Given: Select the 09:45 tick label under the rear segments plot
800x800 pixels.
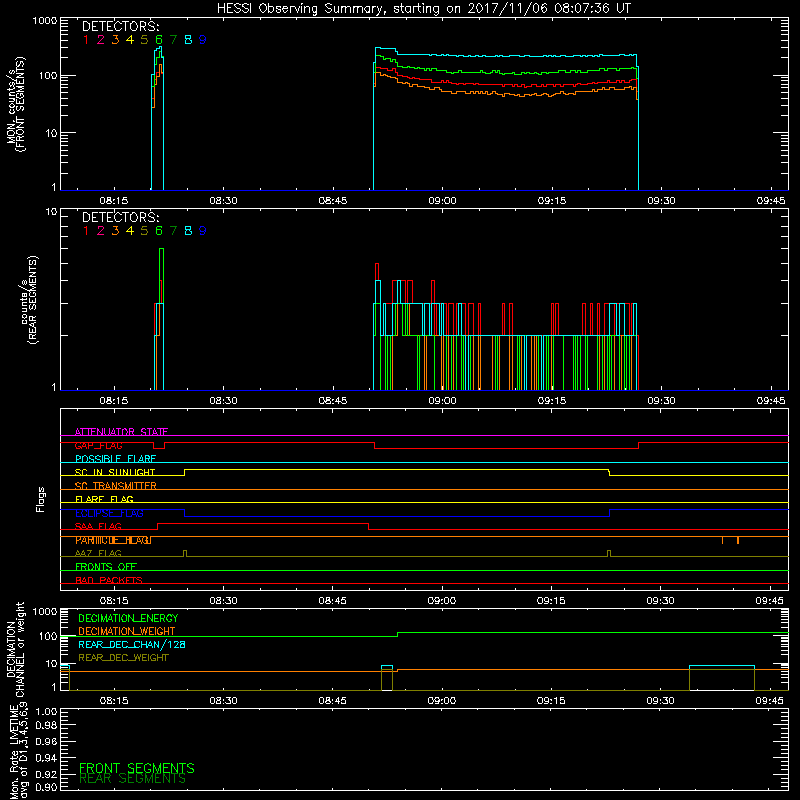Looking at the screenshot, I should coord(771,401).
